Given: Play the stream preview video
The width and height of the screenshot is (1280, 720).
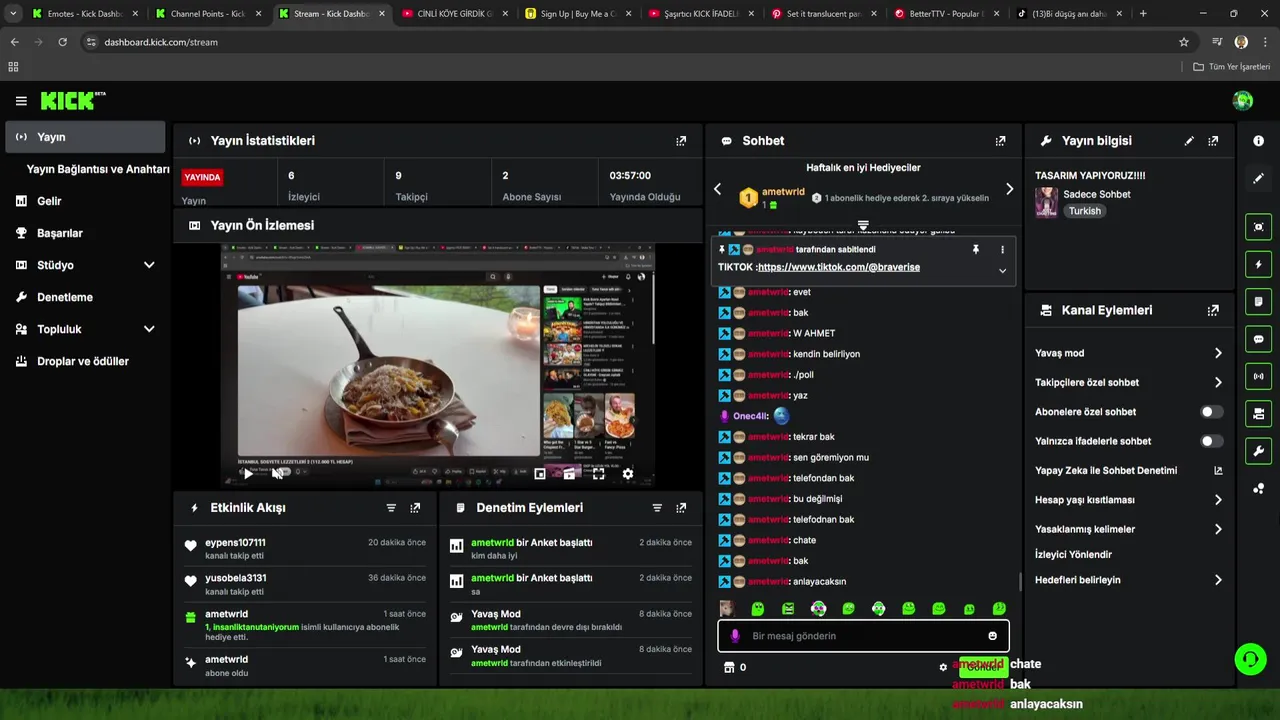Looking at the screenshot, I should click(248, 474).
